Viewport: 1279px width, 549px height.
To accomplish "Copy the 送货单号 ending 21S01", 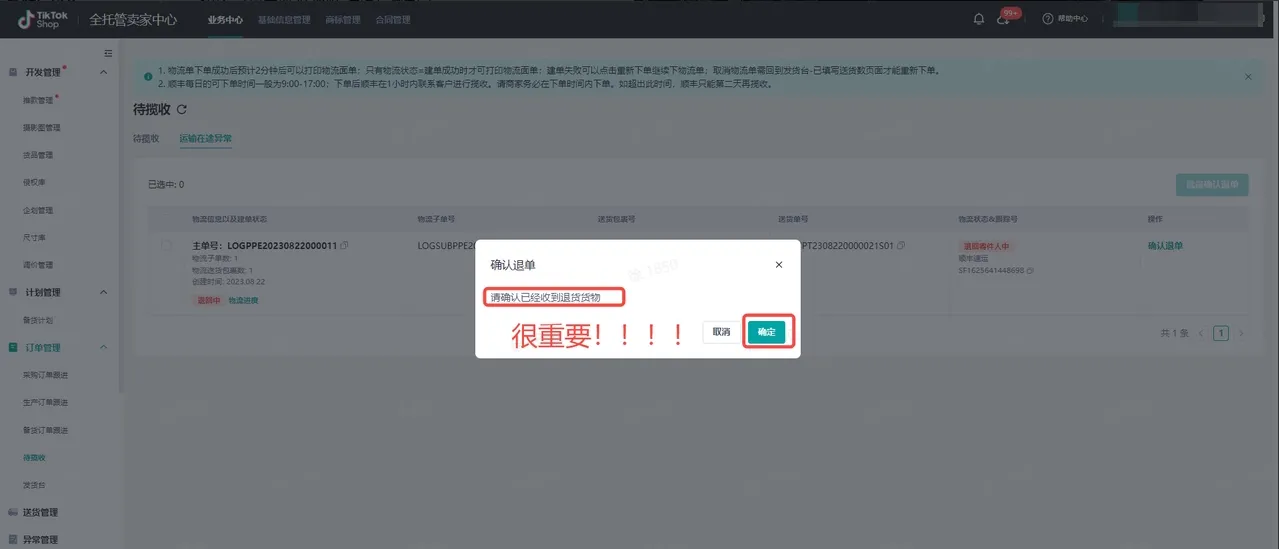I will [x=901, y=245].
